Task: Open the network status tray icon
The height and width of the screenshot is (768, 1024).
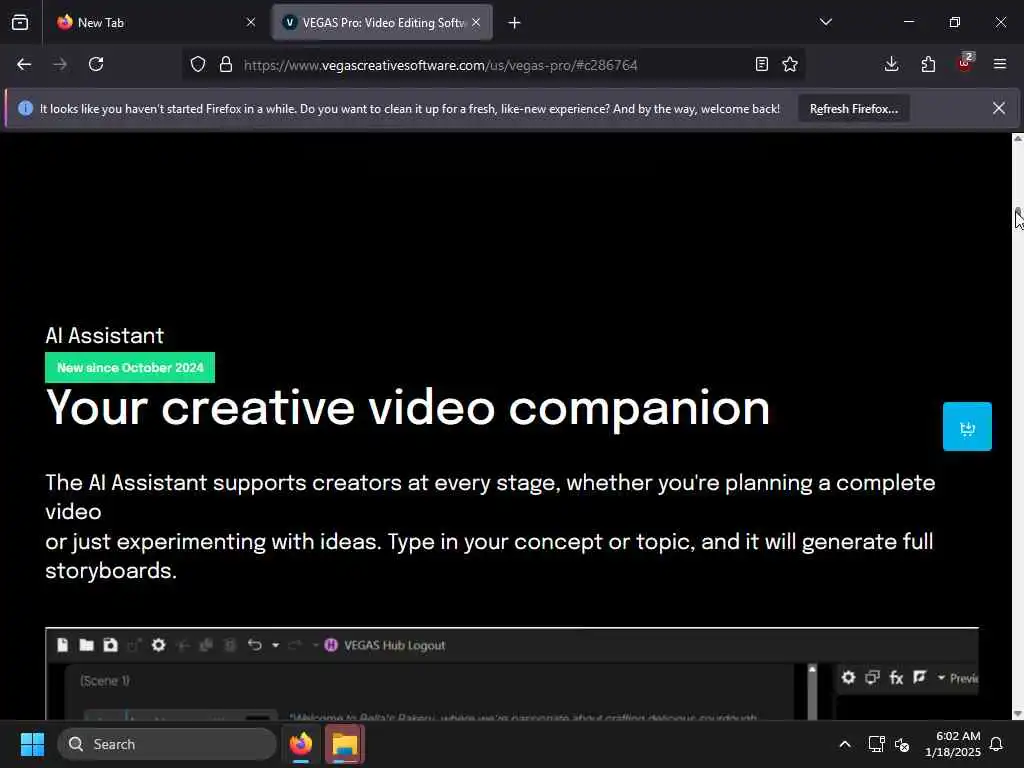Action: click(x=876, y=744)
